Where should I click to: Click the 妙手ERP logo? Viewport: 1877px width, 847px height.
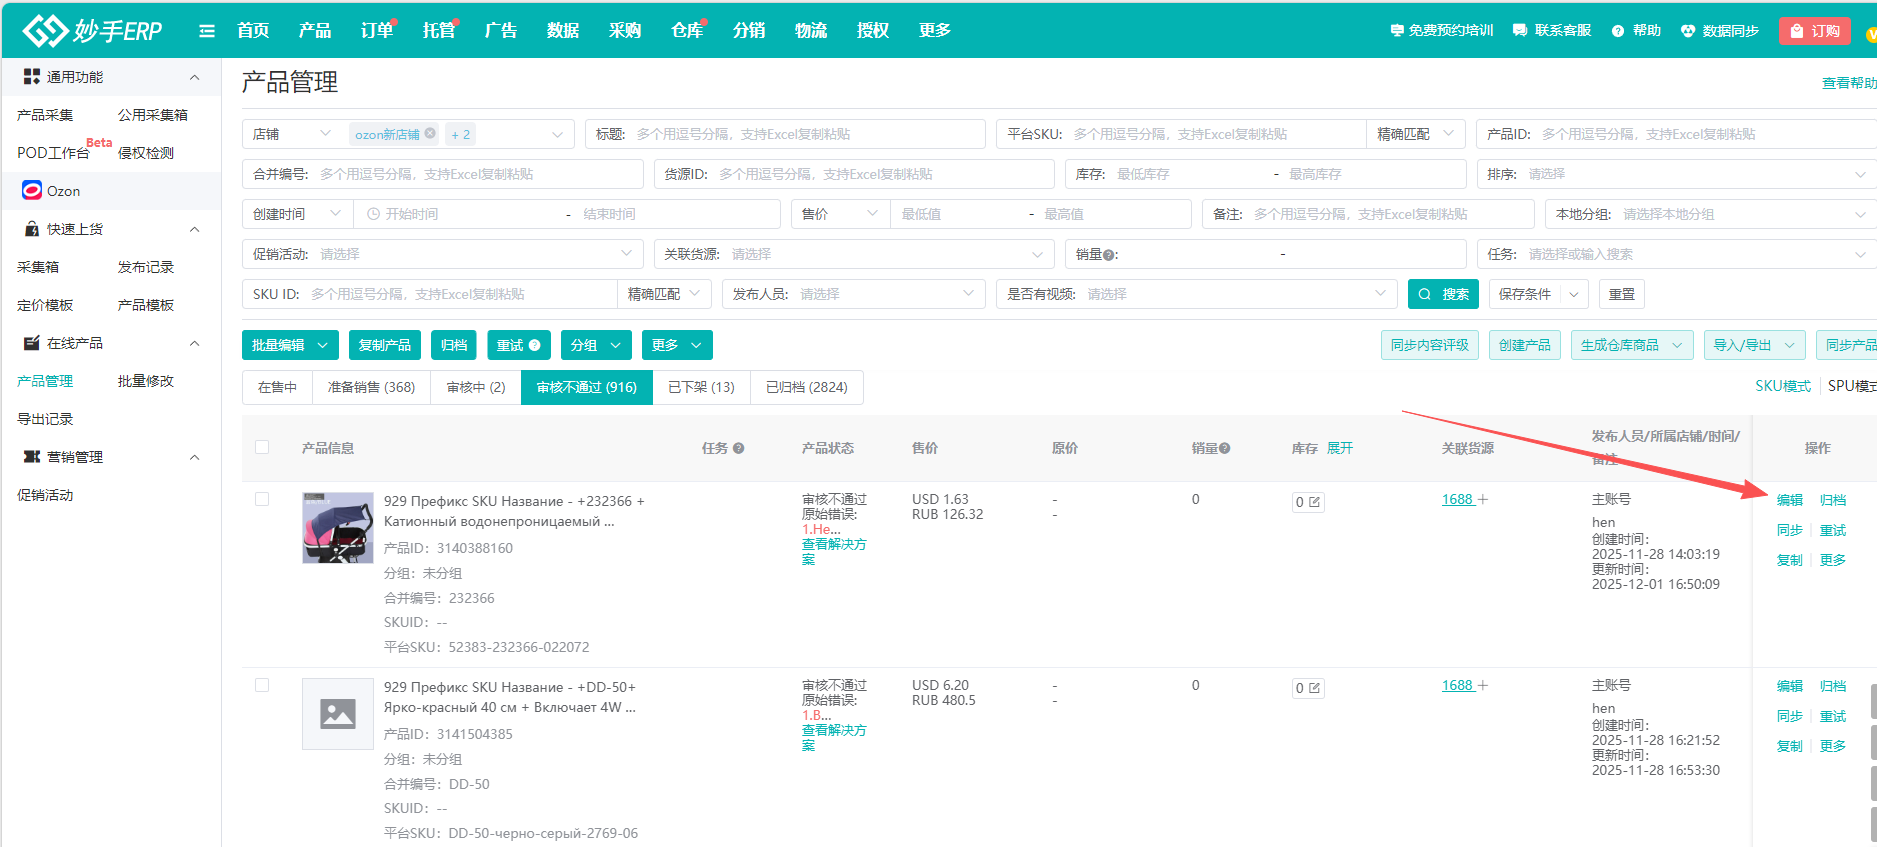point(93,31)
